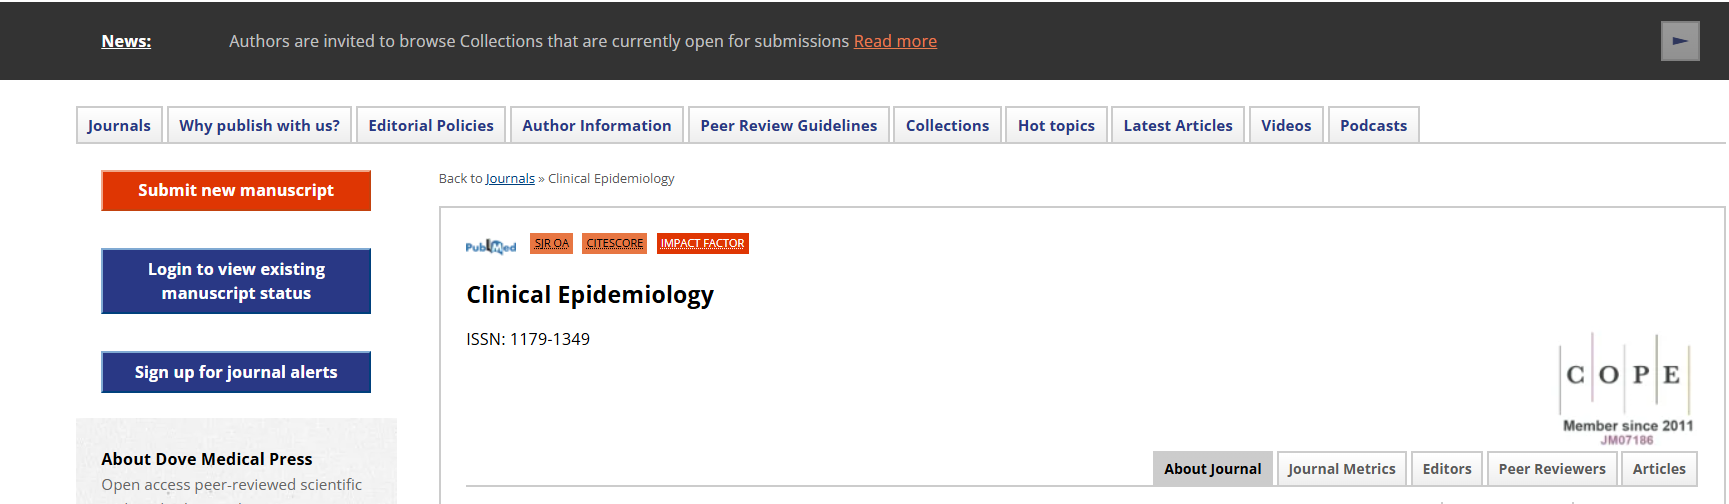This screenshot has width=1729, height=504.
Task: Click the News label link
Action: 126,41
